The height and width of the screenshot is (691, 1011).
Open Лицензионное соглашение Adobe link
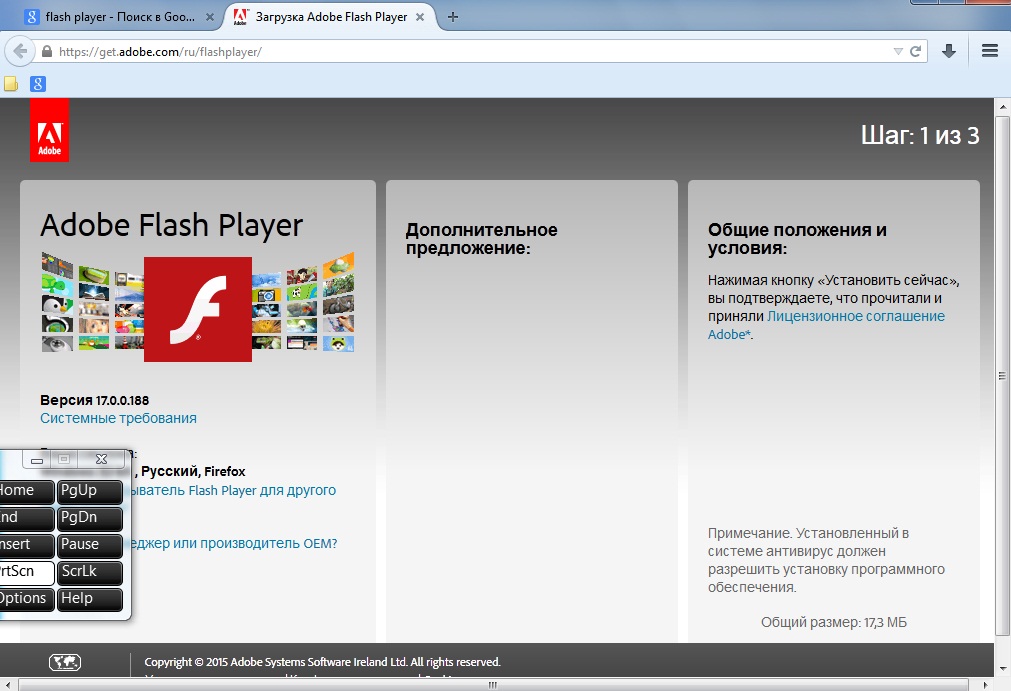click(826, 326)
